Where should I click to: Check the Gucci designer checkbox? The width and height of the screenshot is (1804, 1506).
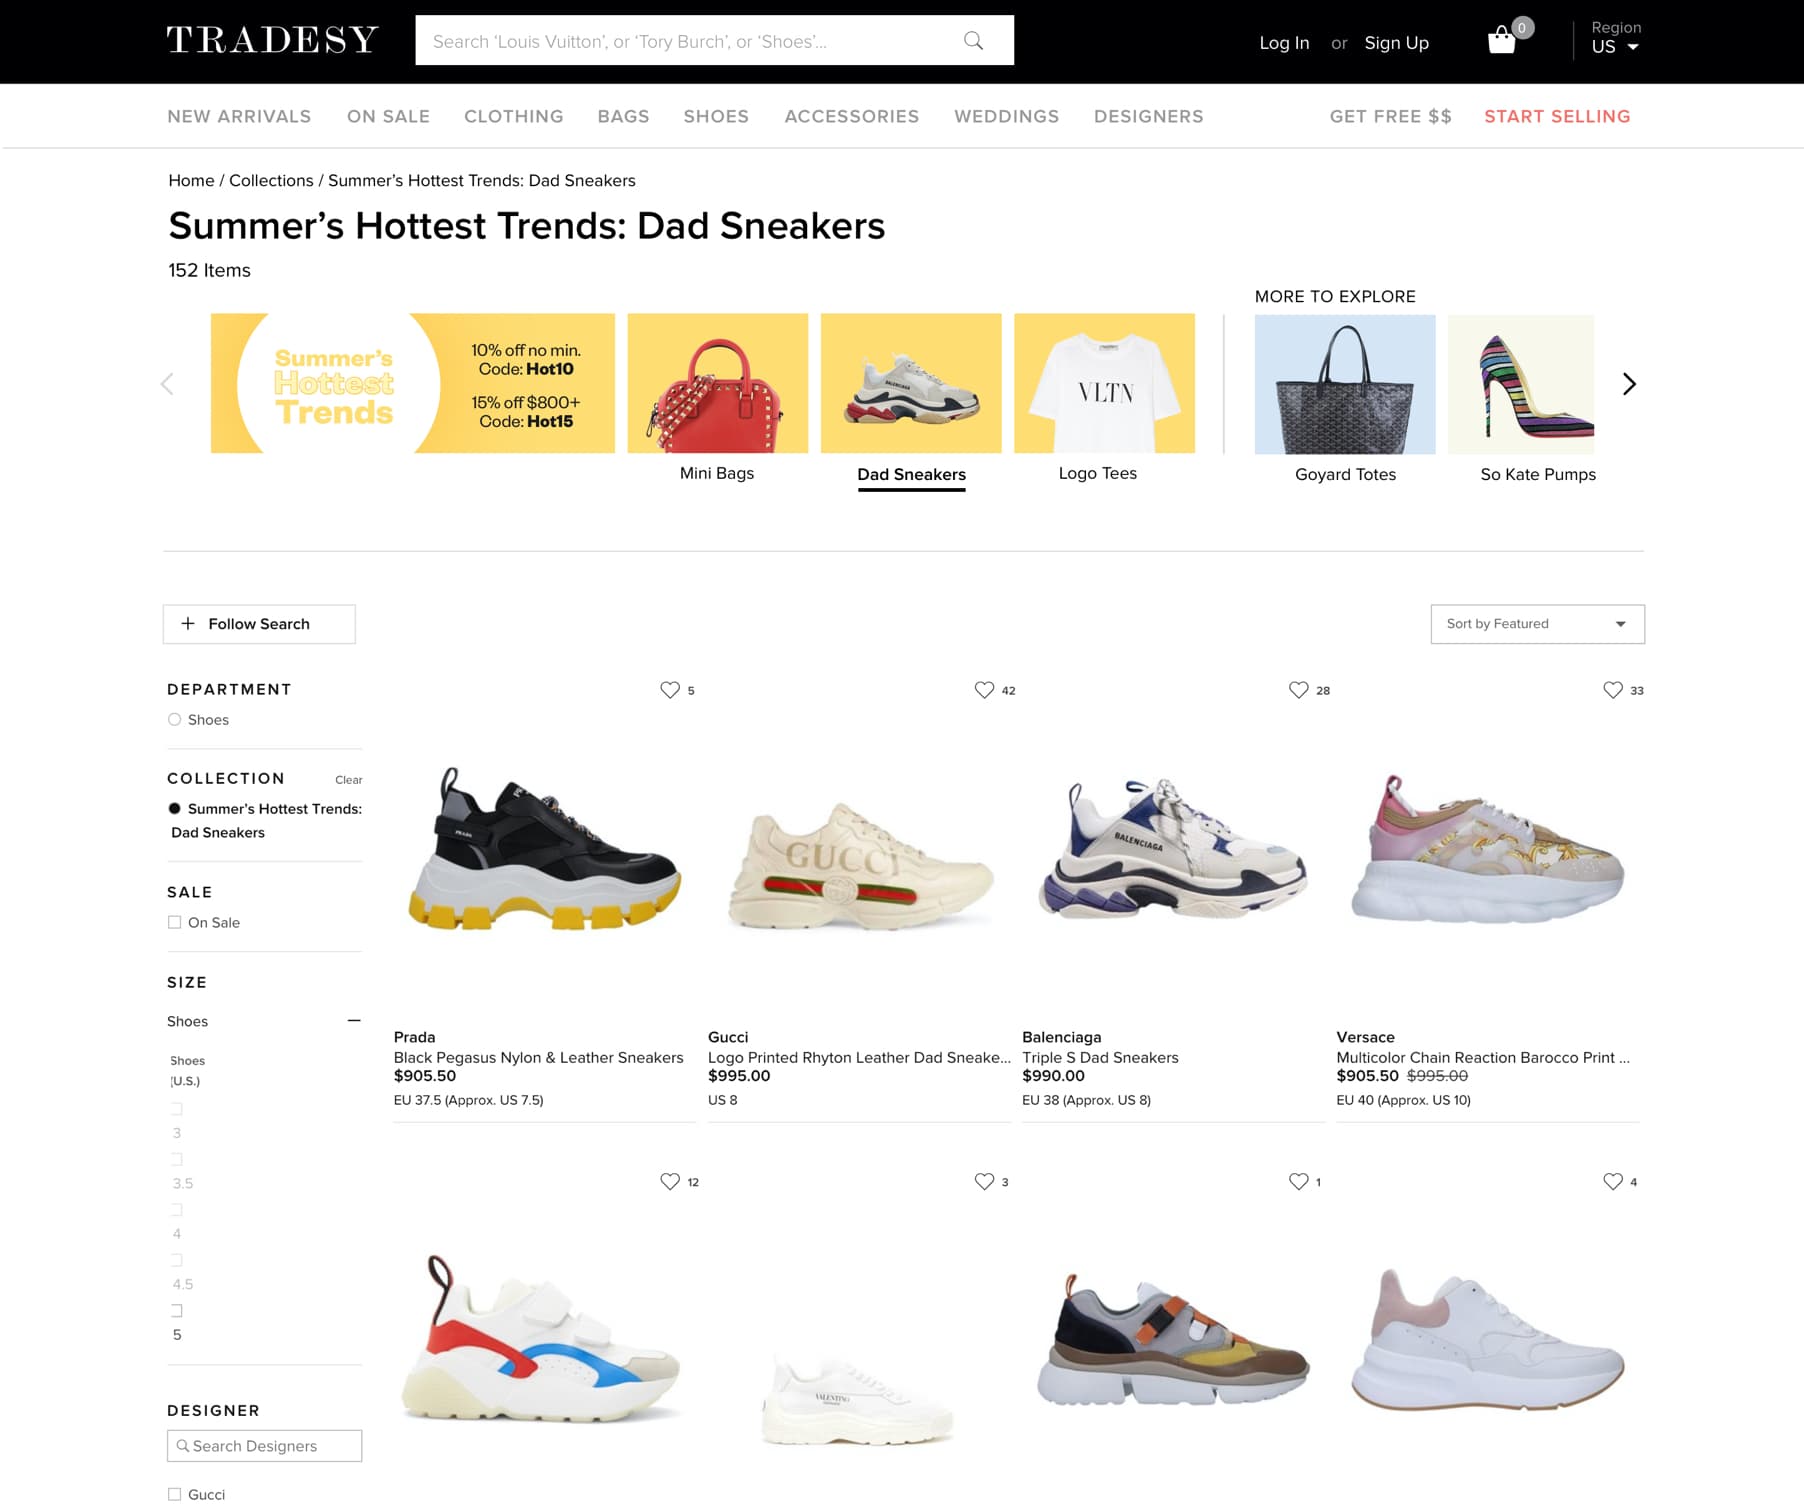(175, 1494)
